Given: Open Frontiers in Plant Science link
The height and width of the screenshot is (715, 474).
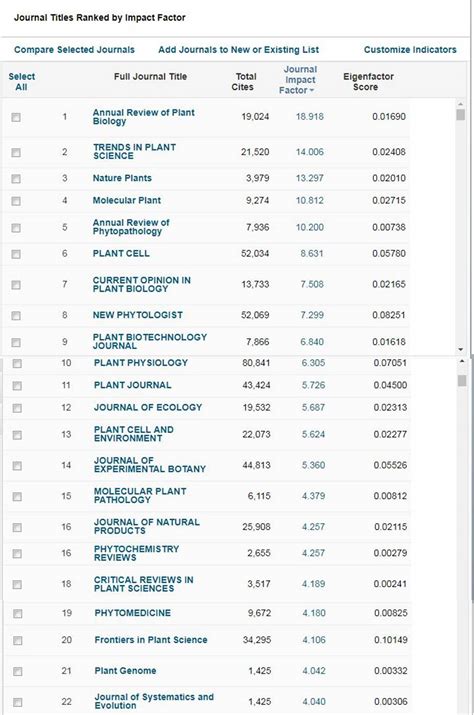Looking at the screenshot, I should [x=151, y=640].
